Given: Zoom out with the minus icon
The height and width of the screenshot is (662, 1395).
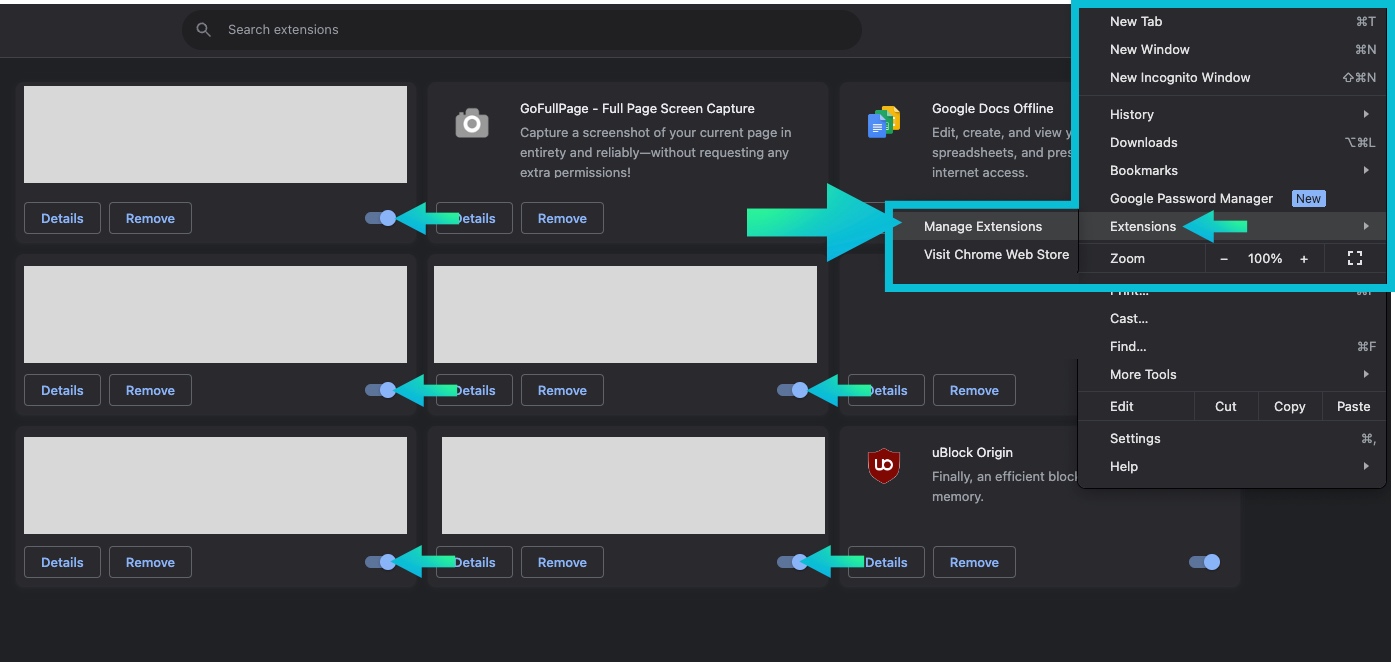Looking at the screenshot, I should [1224, 258].
